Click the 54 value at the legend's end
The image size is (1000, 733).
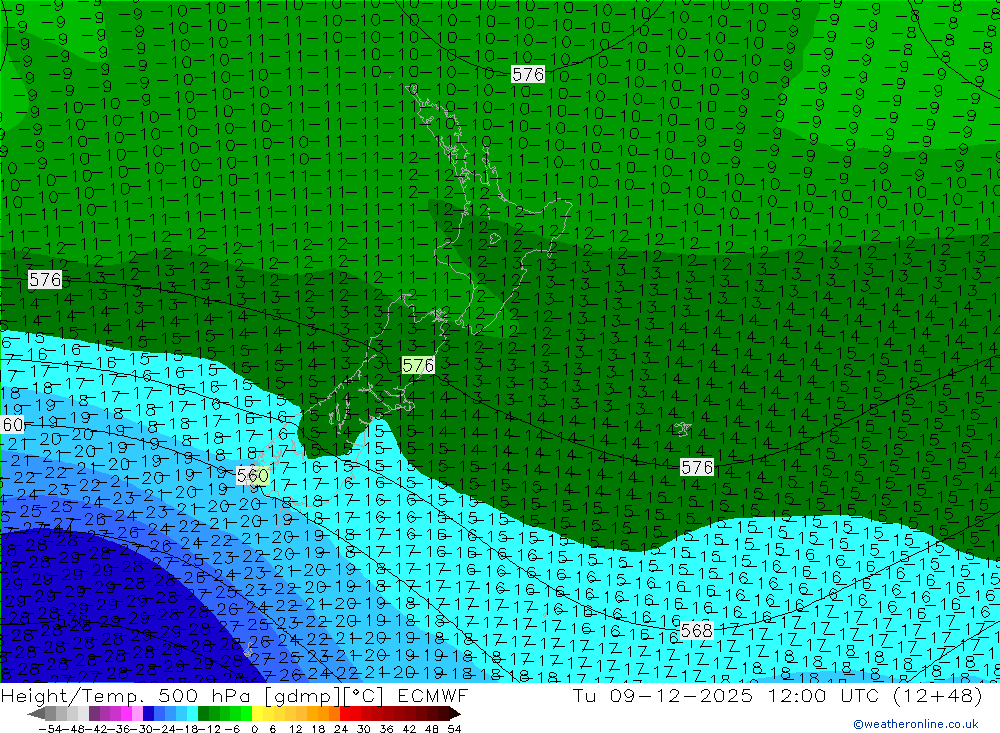(454, 729)
